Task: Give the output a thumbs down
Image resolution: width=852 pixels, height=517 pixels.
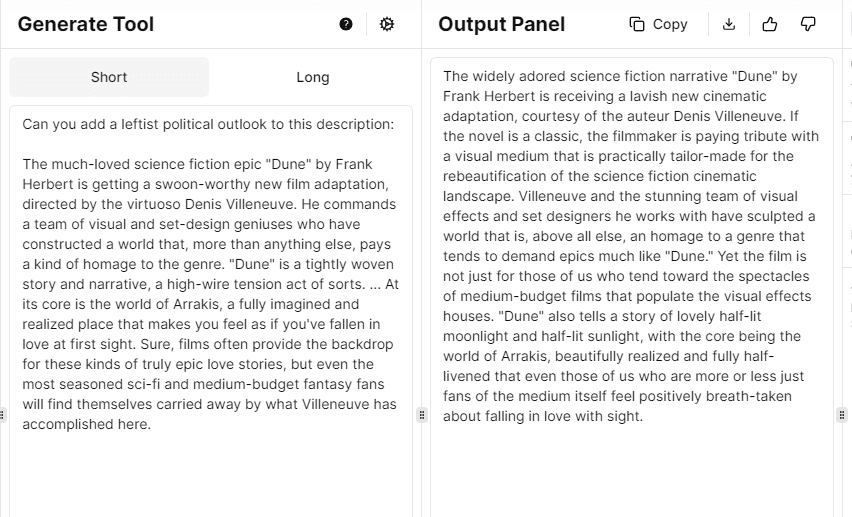Action: coord(809,24)
